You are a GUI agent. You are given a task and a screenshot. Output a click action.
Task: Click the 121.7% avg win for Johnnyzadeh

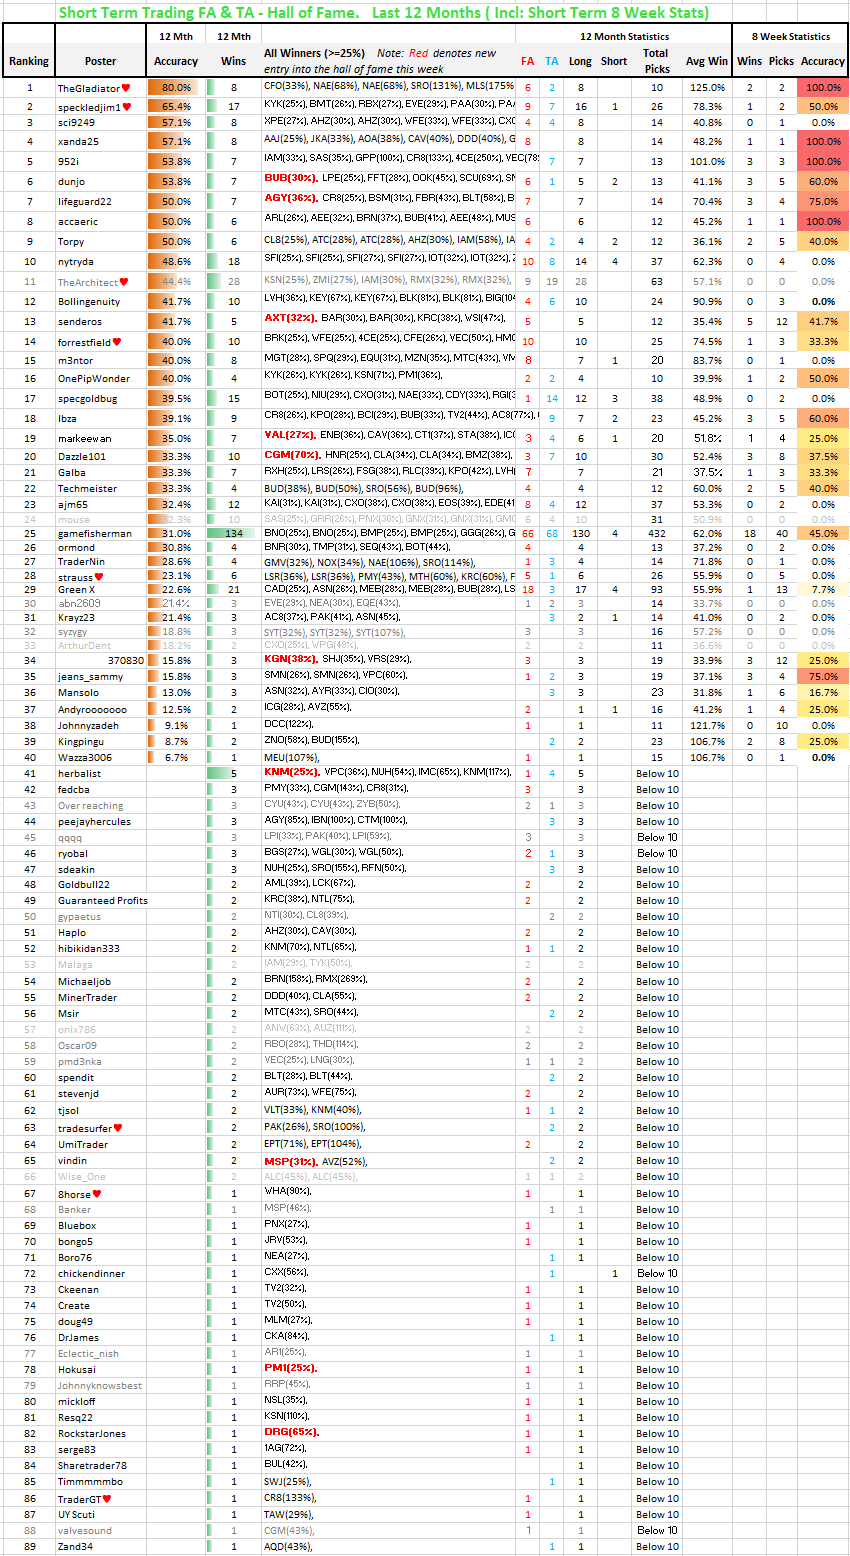(707, 725)
